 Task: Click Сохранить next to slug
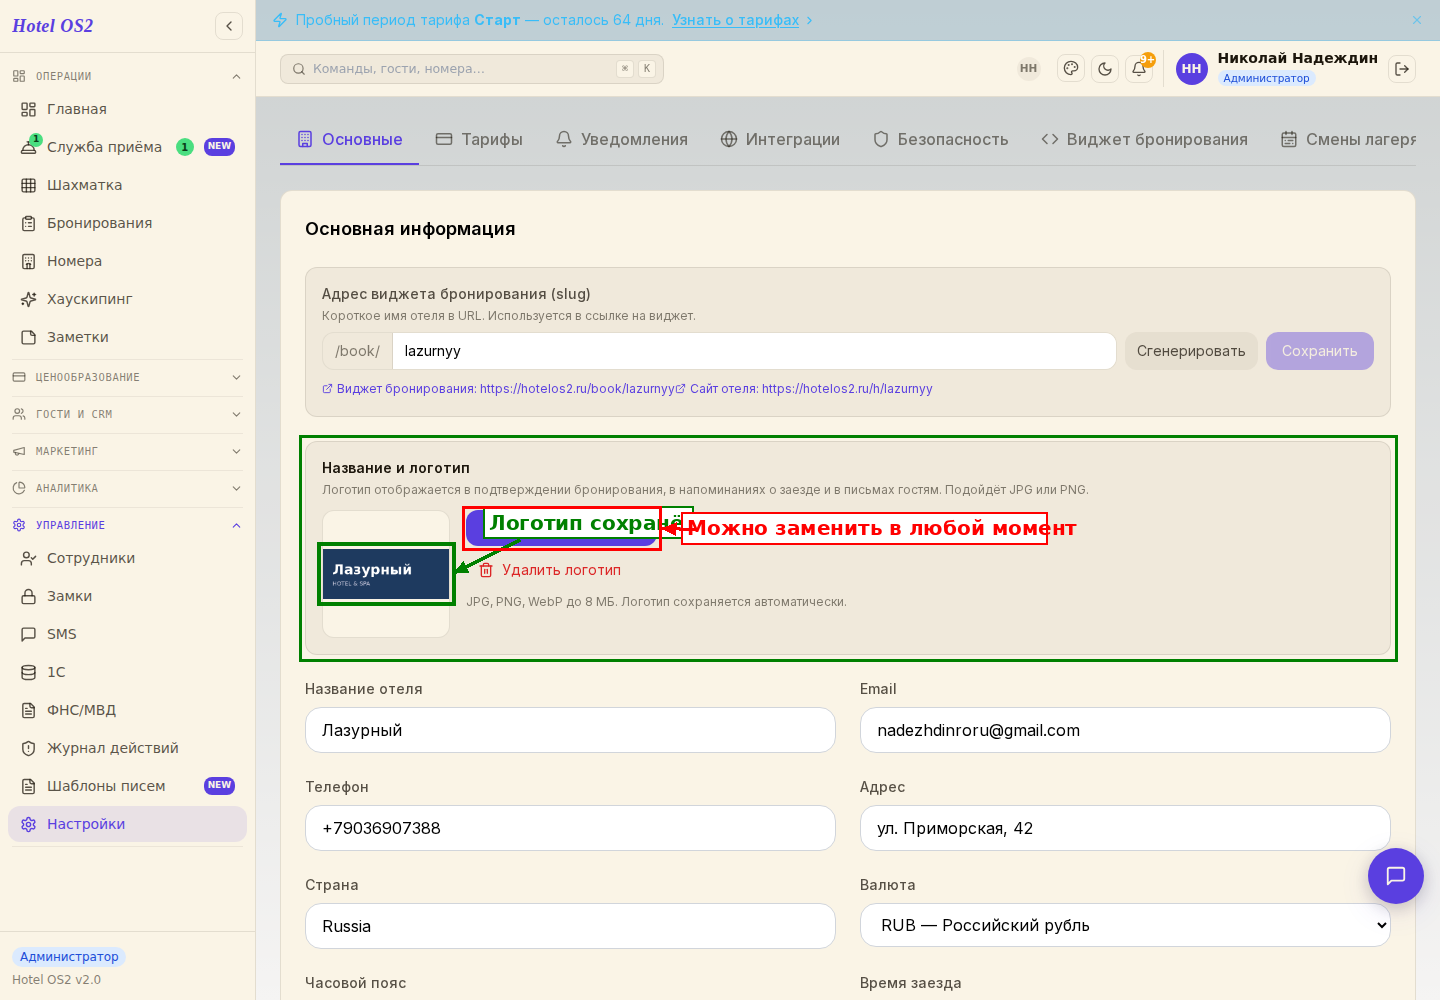point(1320,351)
